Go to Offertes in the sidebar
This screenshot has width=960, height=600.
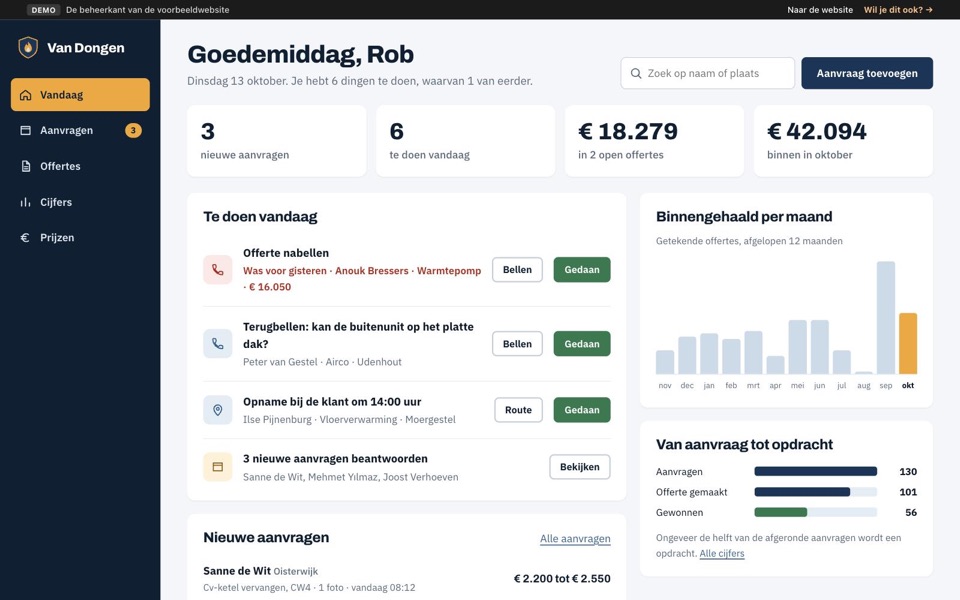pyautogui.click(x=80, y=166)
